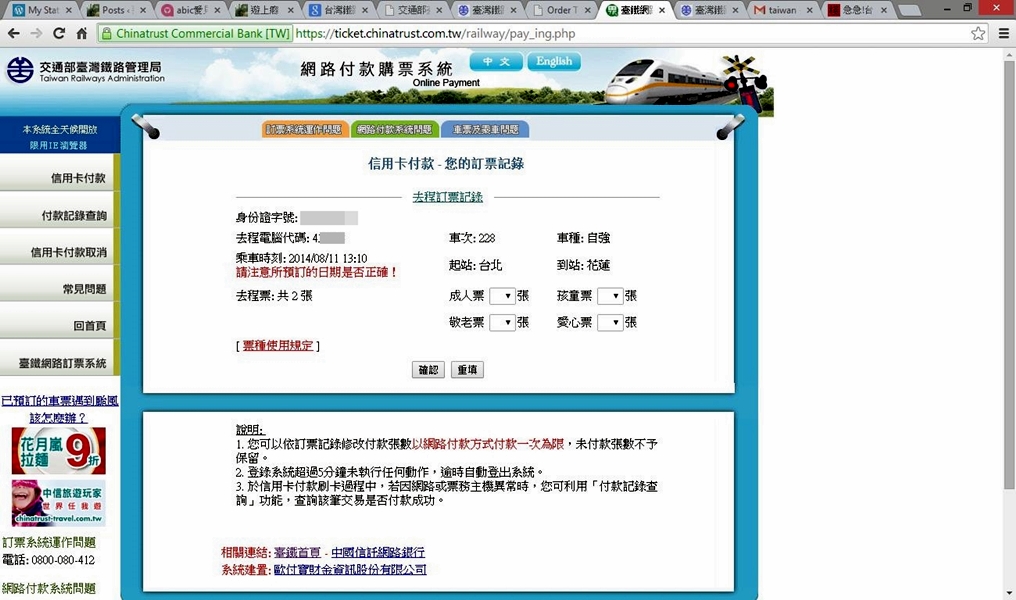
Task: Click the browser forward arrow
Action: (x=37, y=33)
